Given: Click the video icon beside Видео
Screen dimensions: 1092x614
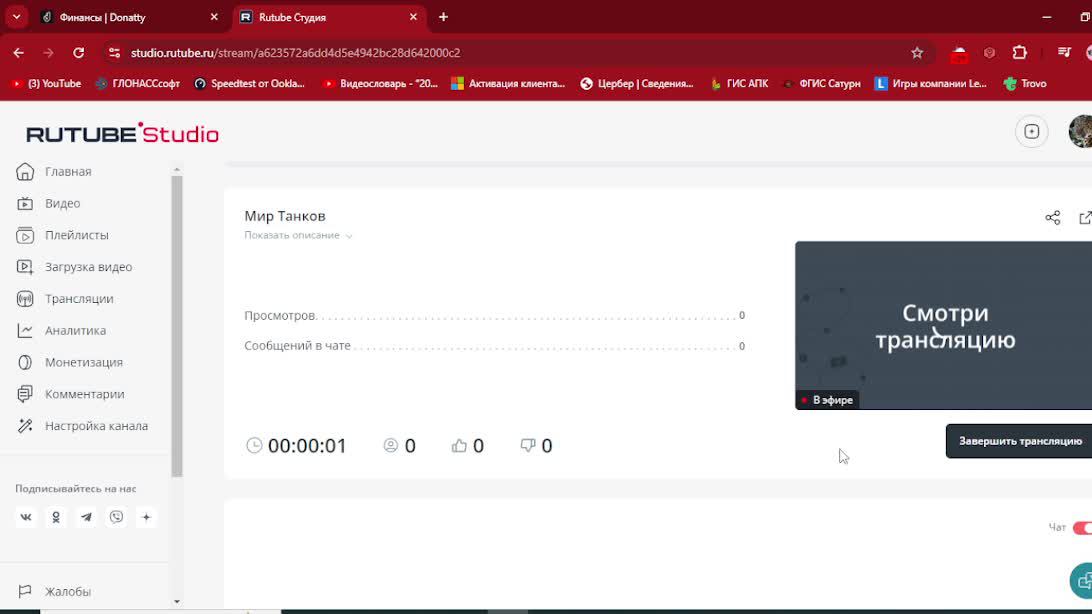Looking at the screenshot, I should point(25,203).
